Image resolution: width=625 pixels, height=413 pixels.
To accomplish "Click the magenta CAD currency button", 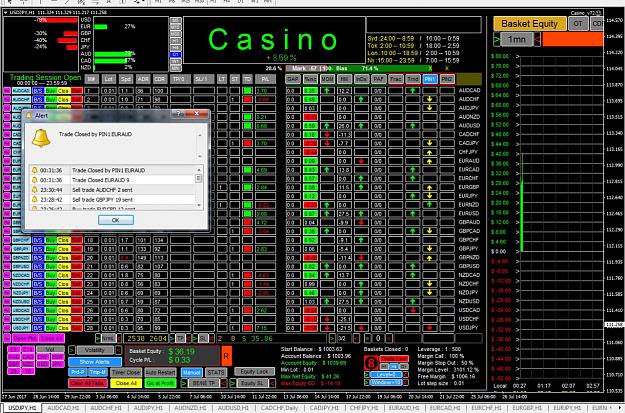I will point(28,357).
